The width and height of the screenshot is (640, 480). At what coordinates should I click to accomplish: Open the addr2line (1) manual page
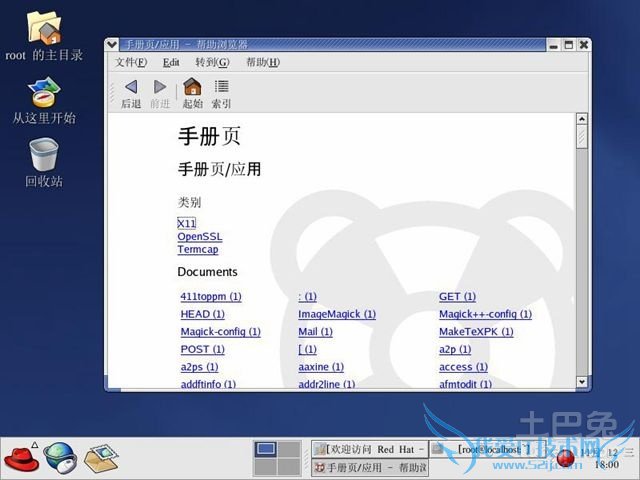(x=327, y=384)
